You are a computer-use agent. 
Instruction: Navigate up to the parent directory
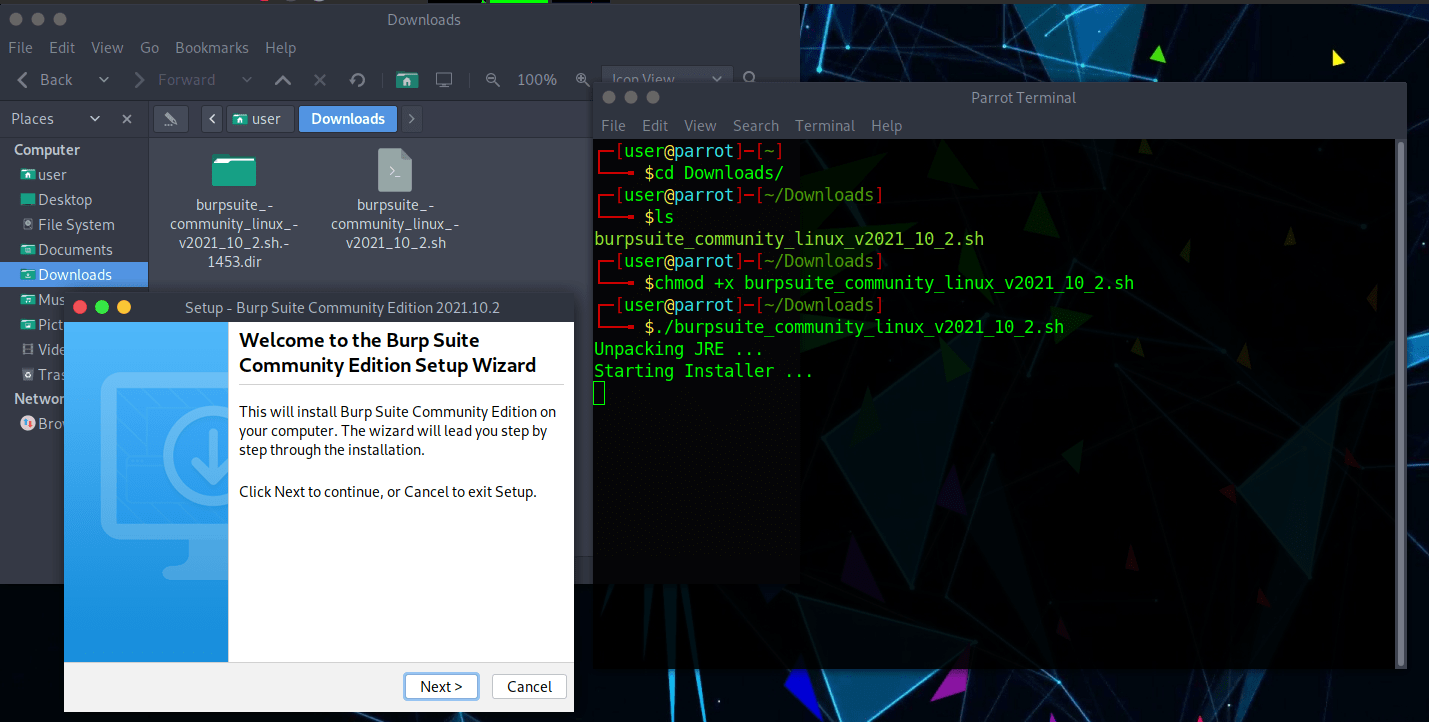(x=283, y=80)
